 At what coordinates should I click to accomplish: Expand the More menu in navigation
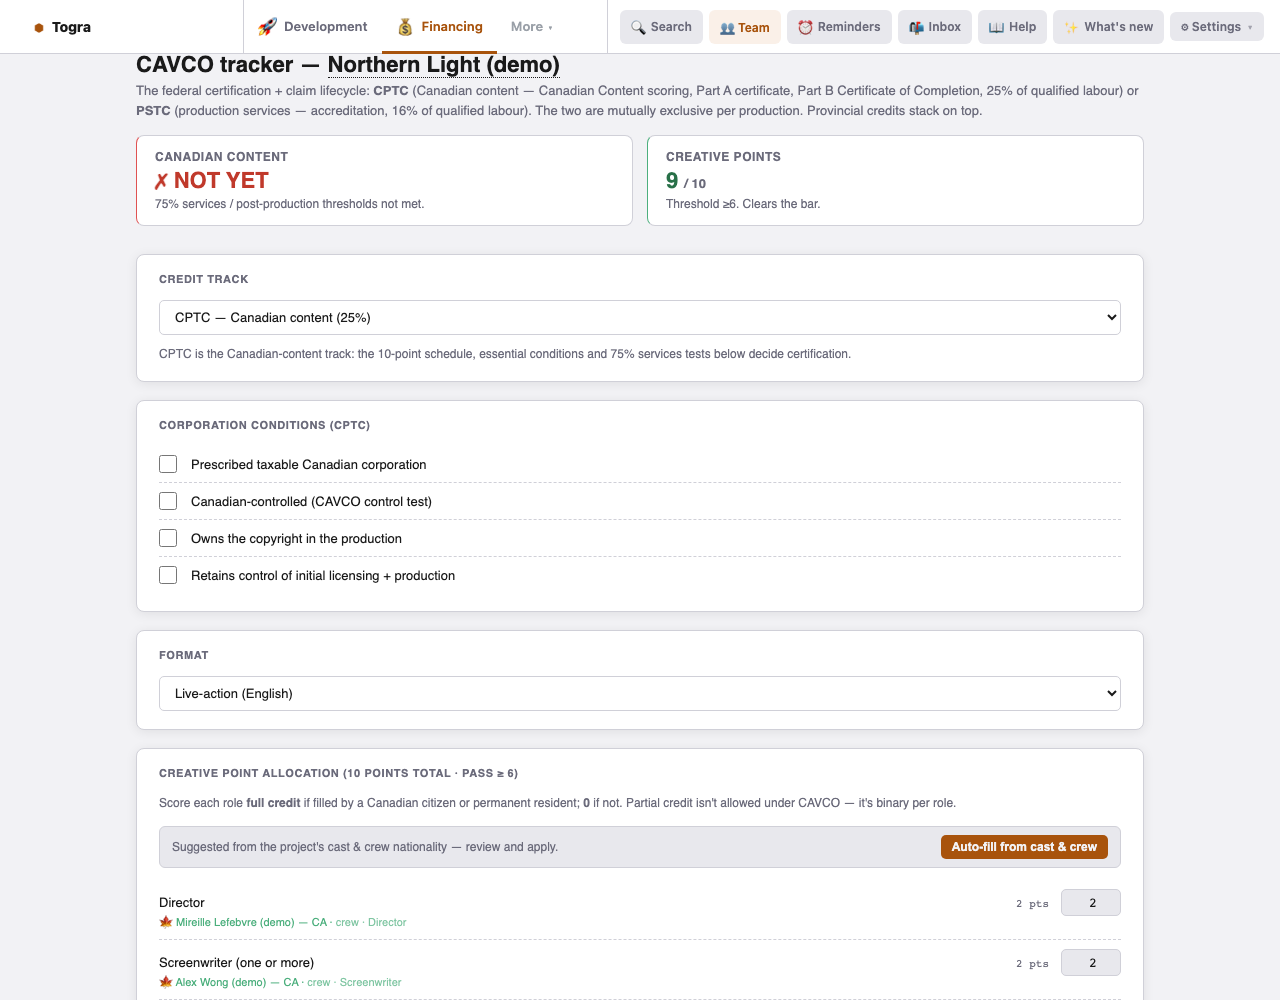(x=531, y=27)
